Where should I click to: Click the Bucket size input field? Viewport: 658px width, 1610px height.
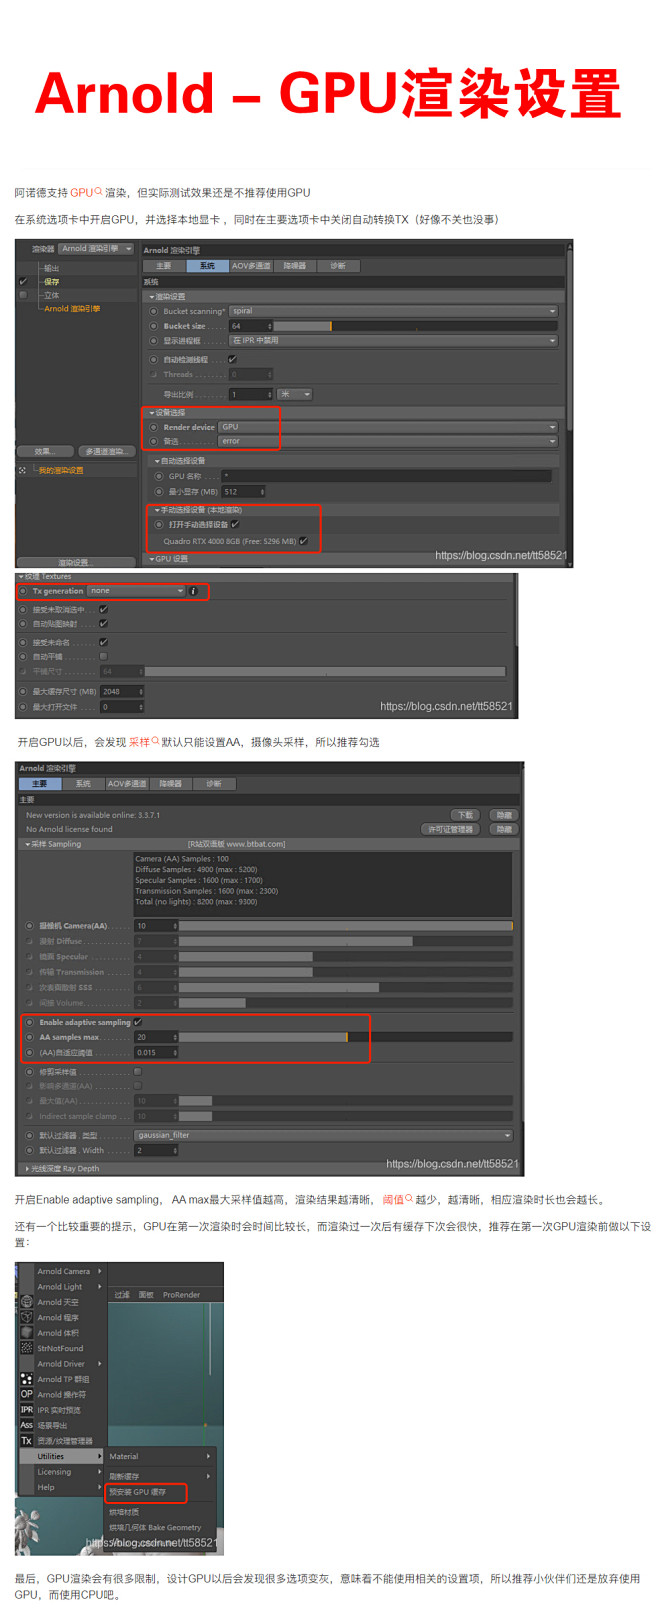coord(250,326)
